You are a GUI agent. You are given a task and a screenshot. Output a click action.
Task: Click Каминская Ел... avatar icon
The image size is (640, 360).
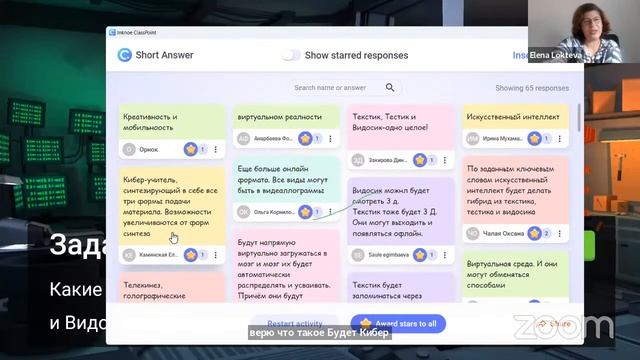tap(129, 255)
